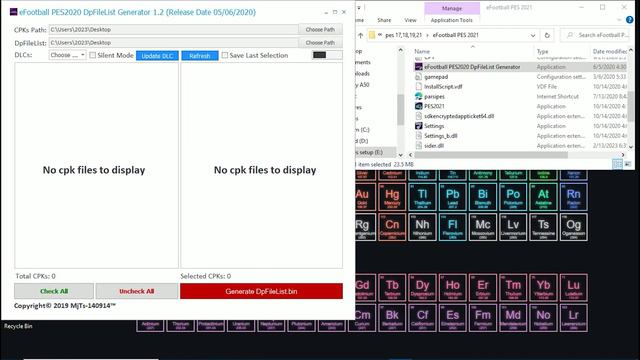
Task: Click the Explorer Up arrow navigation icon
Action: [x=360, y=35]
